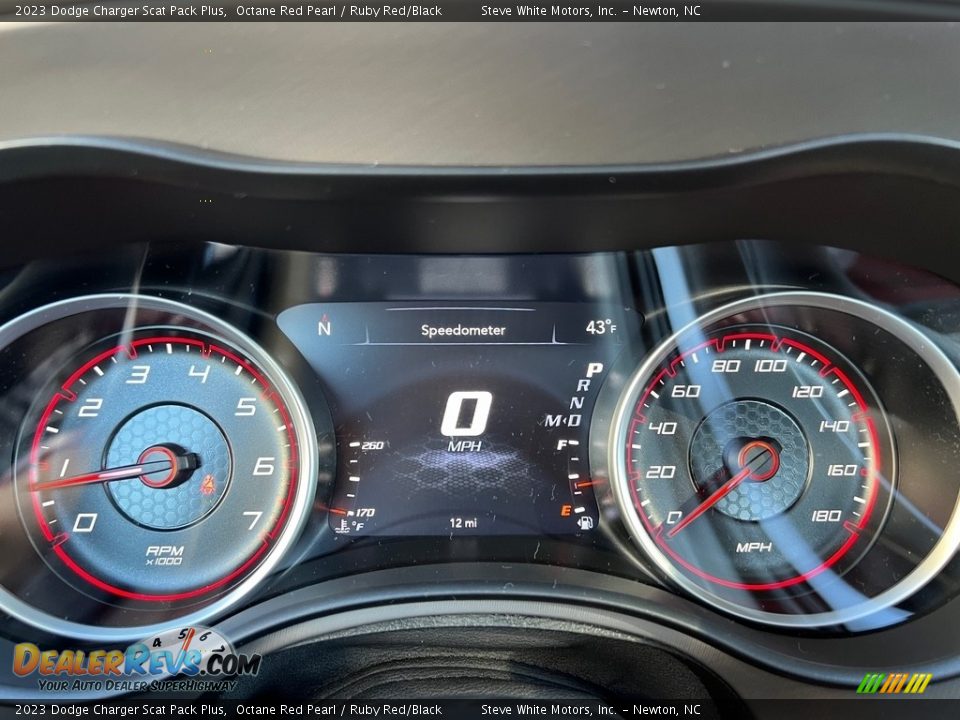This screenshot has height=720, width=960.
Task: Tap the red warning light in the tachometer
Action: (209, 485)
